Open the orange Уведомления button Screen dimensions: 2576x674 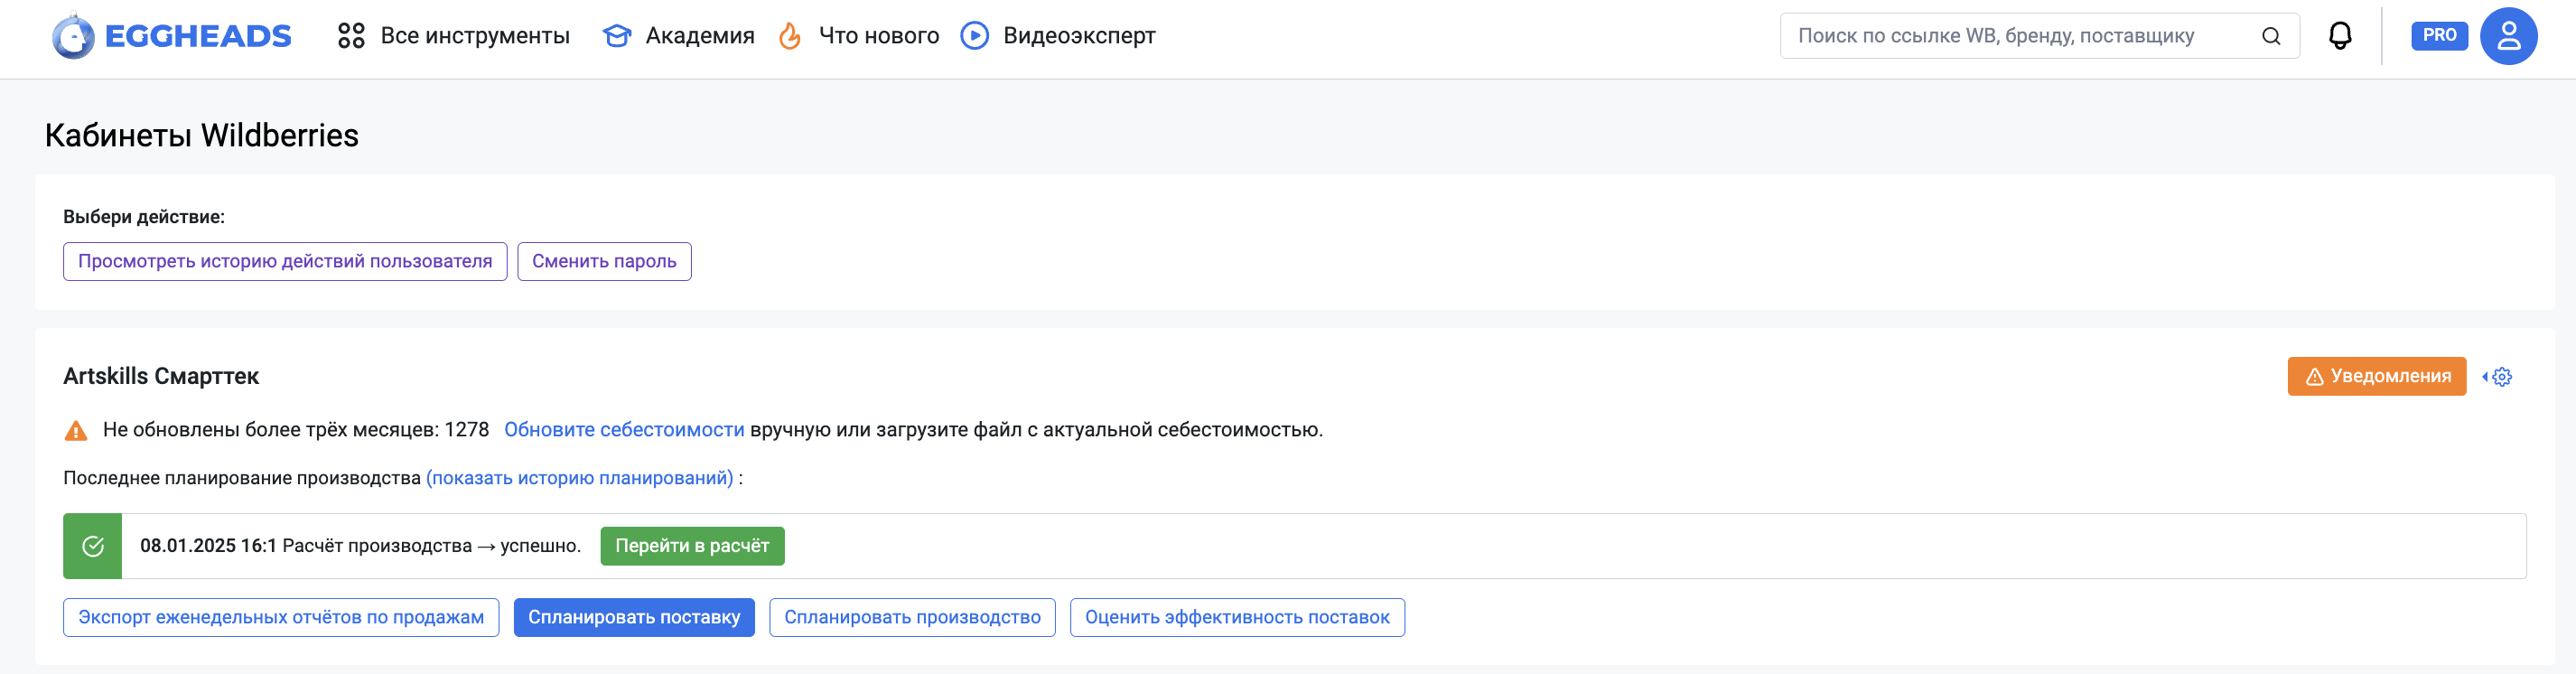click(2376, 377)
